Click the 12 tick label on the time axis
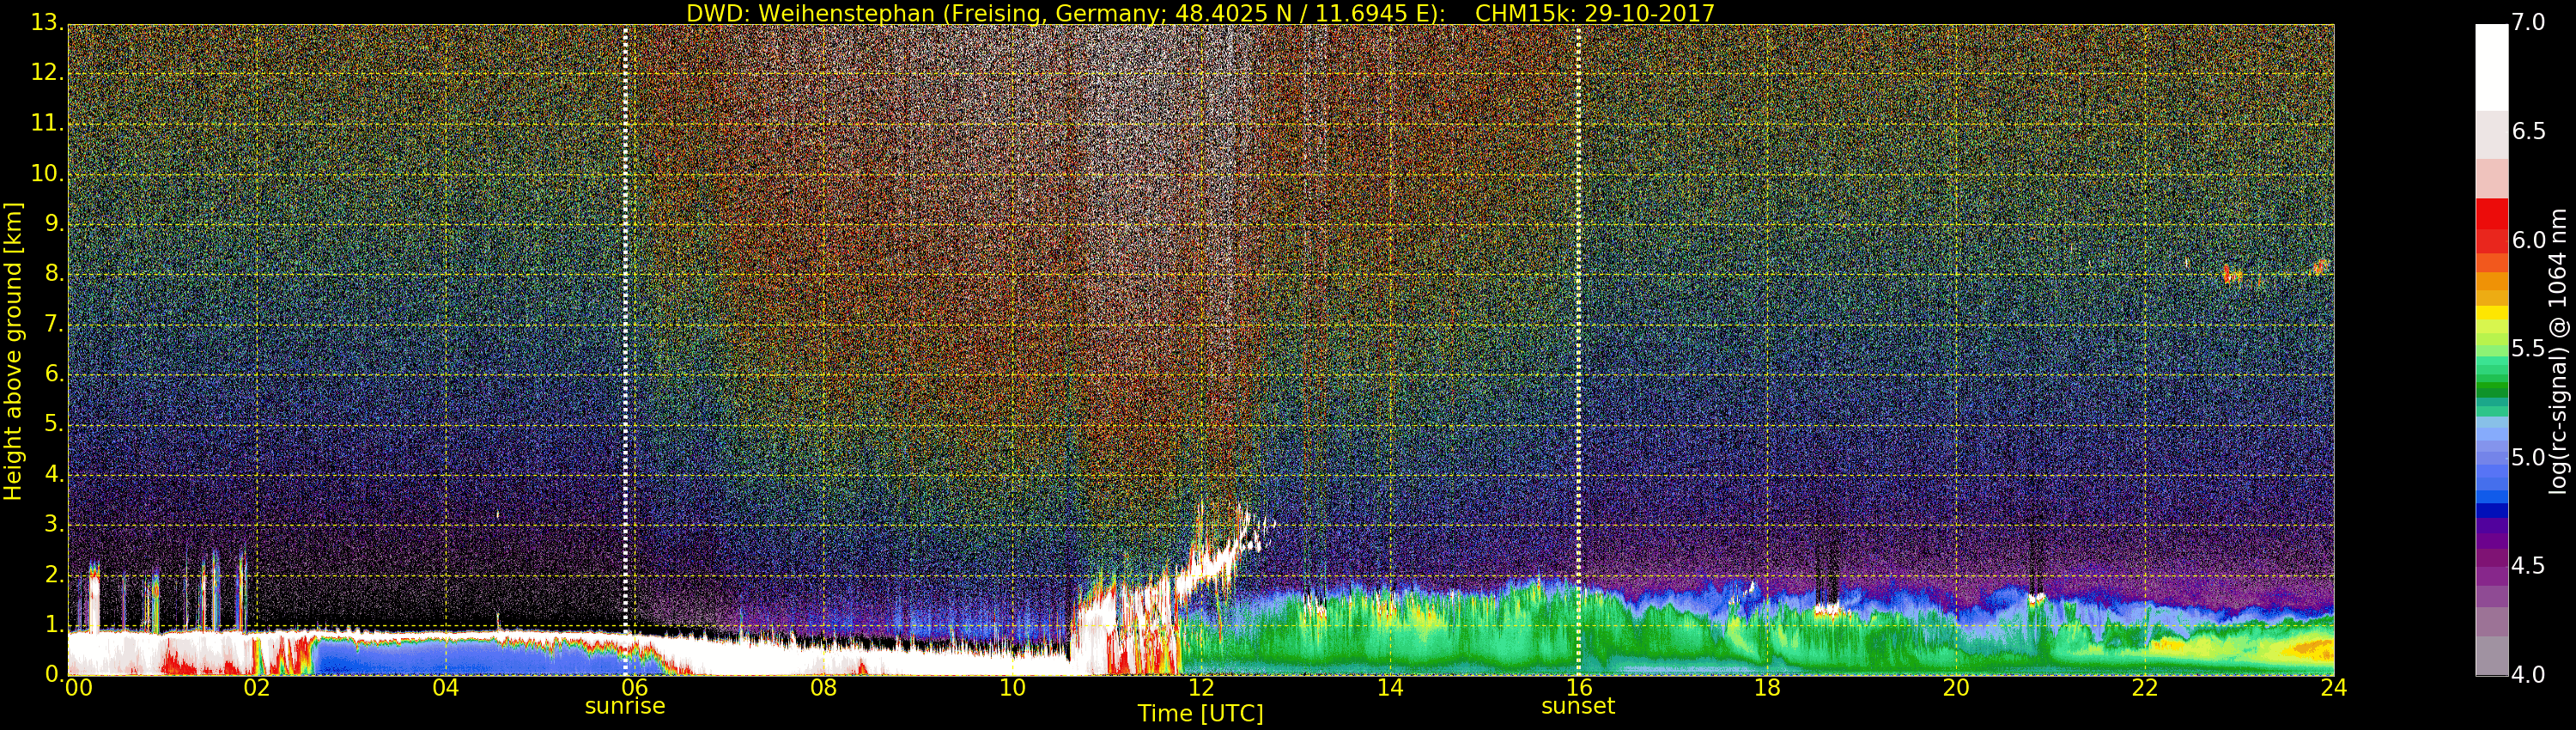2576x730 pixels. coord(1200,688)
